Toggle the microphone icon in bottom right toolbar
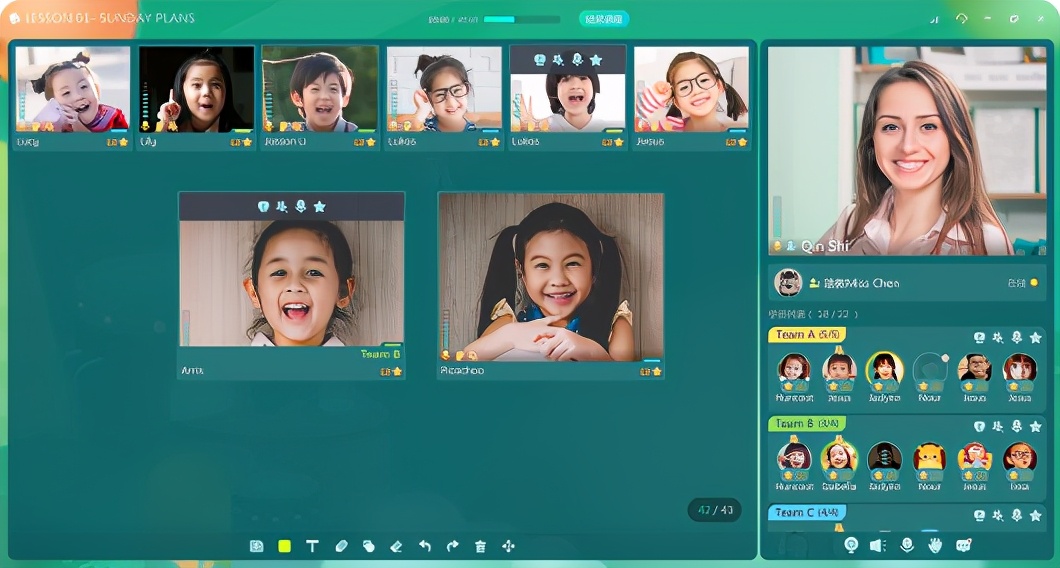 (x=907, y=545)
